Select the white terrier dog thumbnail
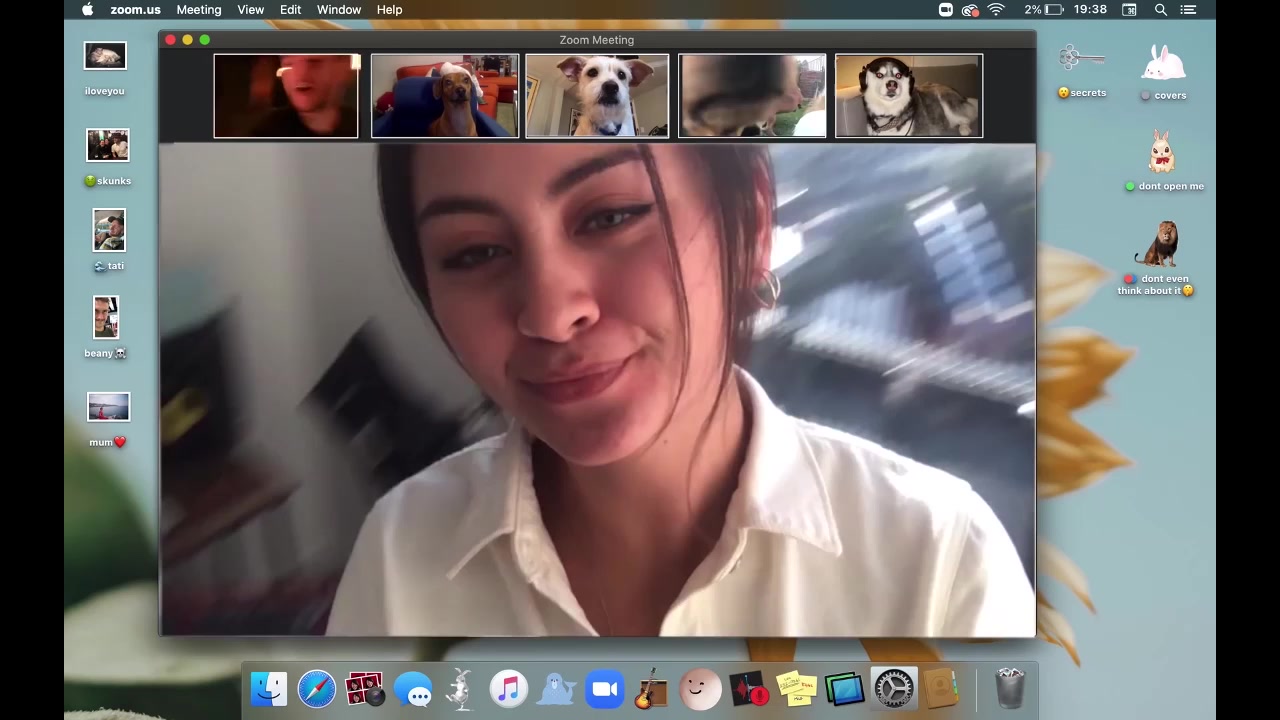Image resolution: width=1280 pixels, height=720 pixels. (x=597, y=96)
